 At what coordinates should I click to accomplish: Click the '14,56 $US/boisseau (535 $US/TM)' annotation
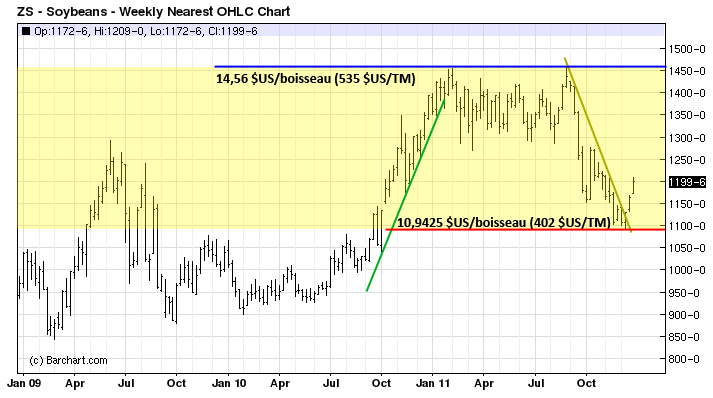click(316, 79)
